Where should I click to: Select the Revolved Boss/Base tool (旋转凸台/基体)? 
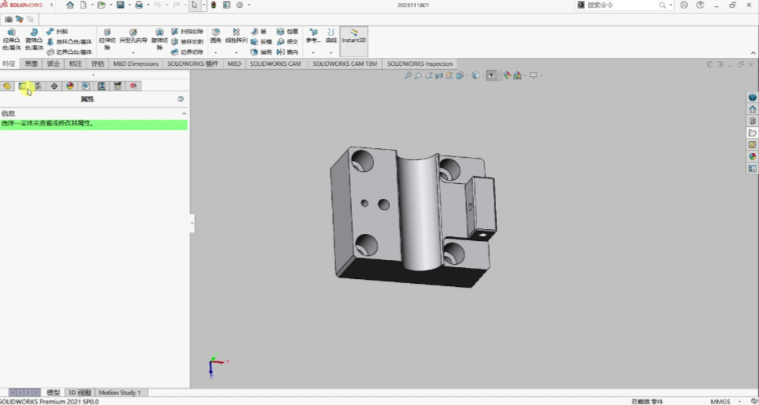(34, 39)
